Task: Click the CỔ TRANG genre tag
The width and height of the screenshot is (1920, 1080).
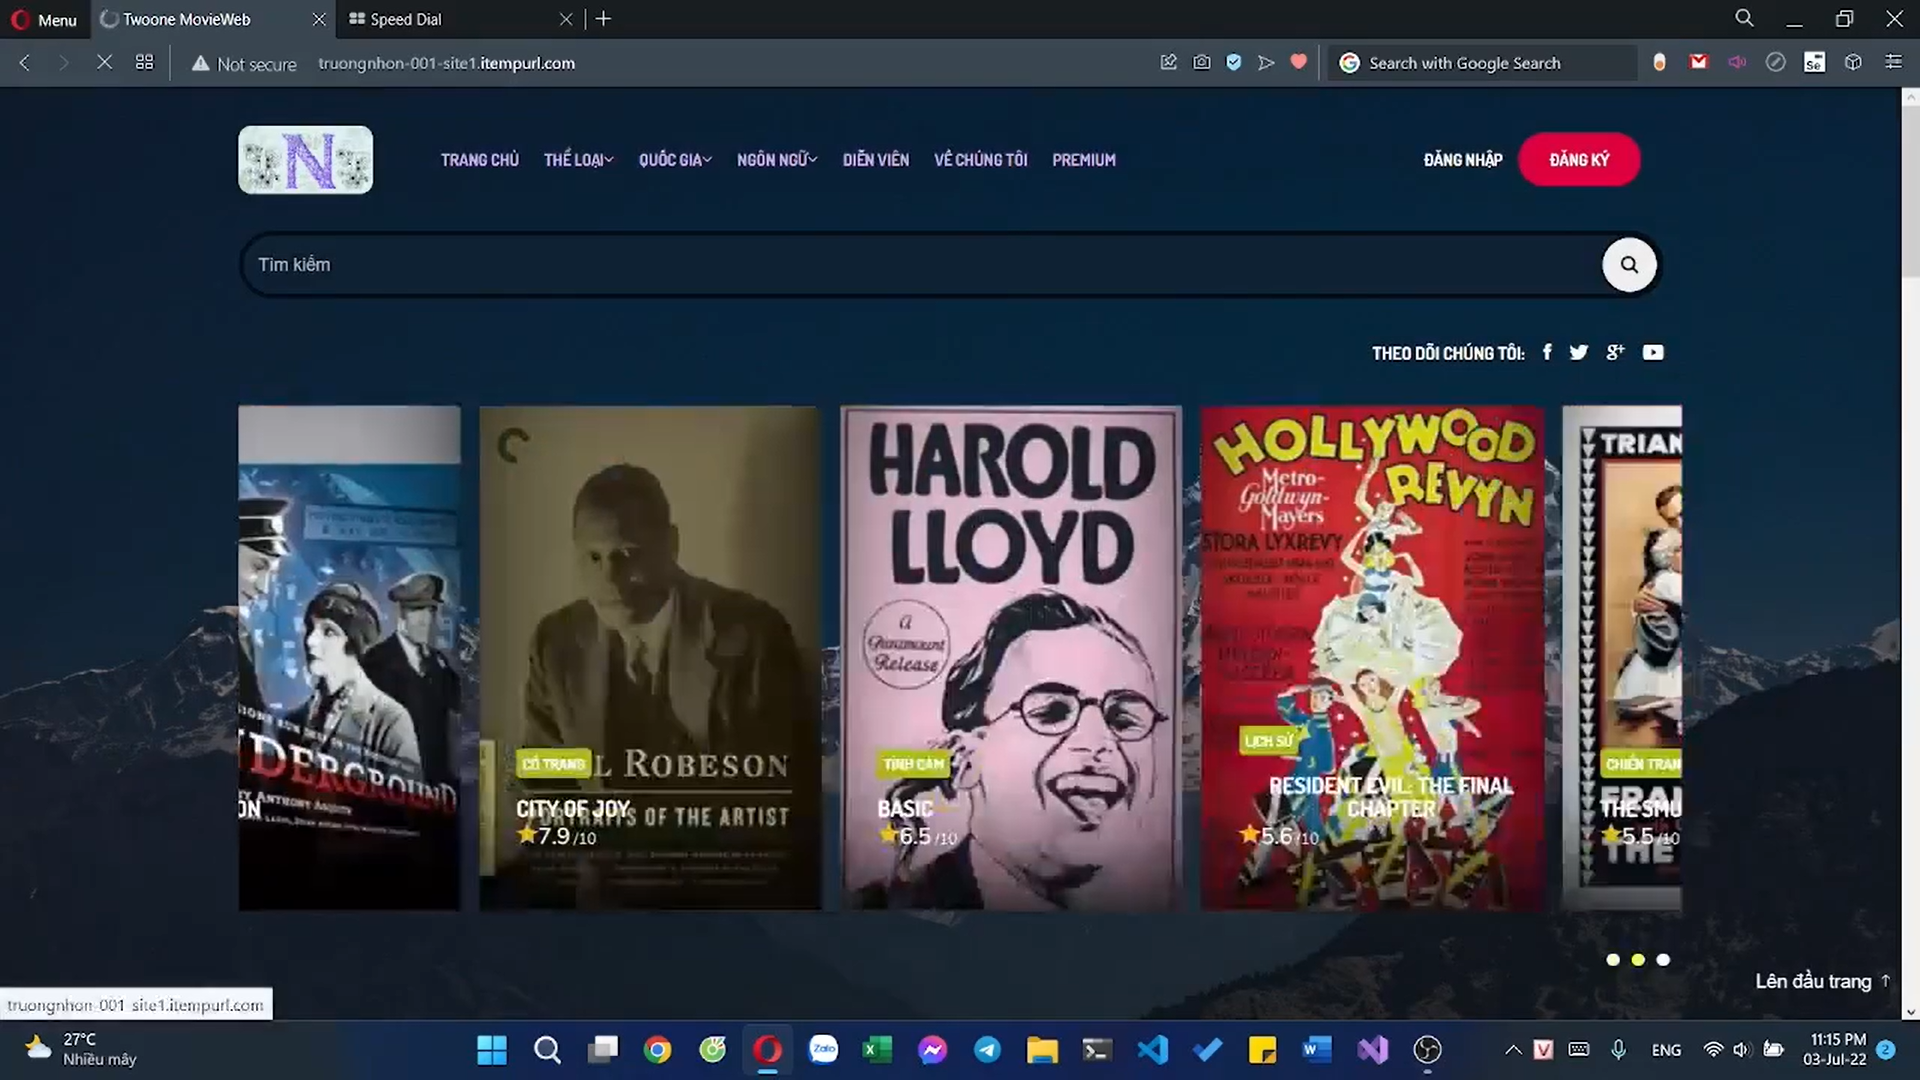Action: [553, 764]
